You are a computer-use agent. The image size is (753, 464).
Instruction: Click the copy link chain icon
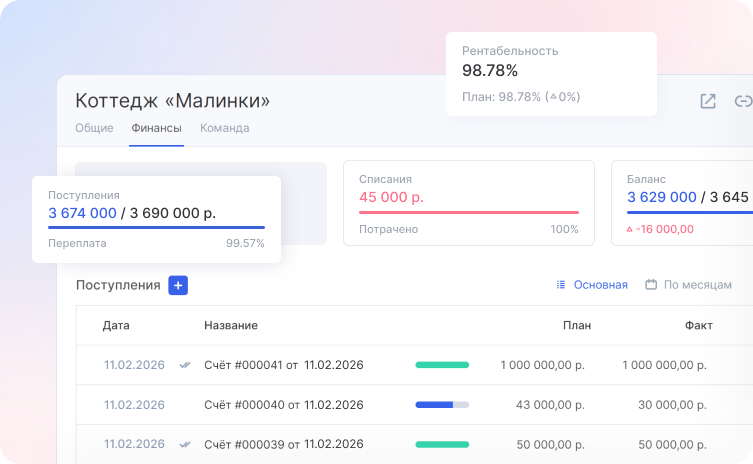pyautogui.click(x=743, y=101)
